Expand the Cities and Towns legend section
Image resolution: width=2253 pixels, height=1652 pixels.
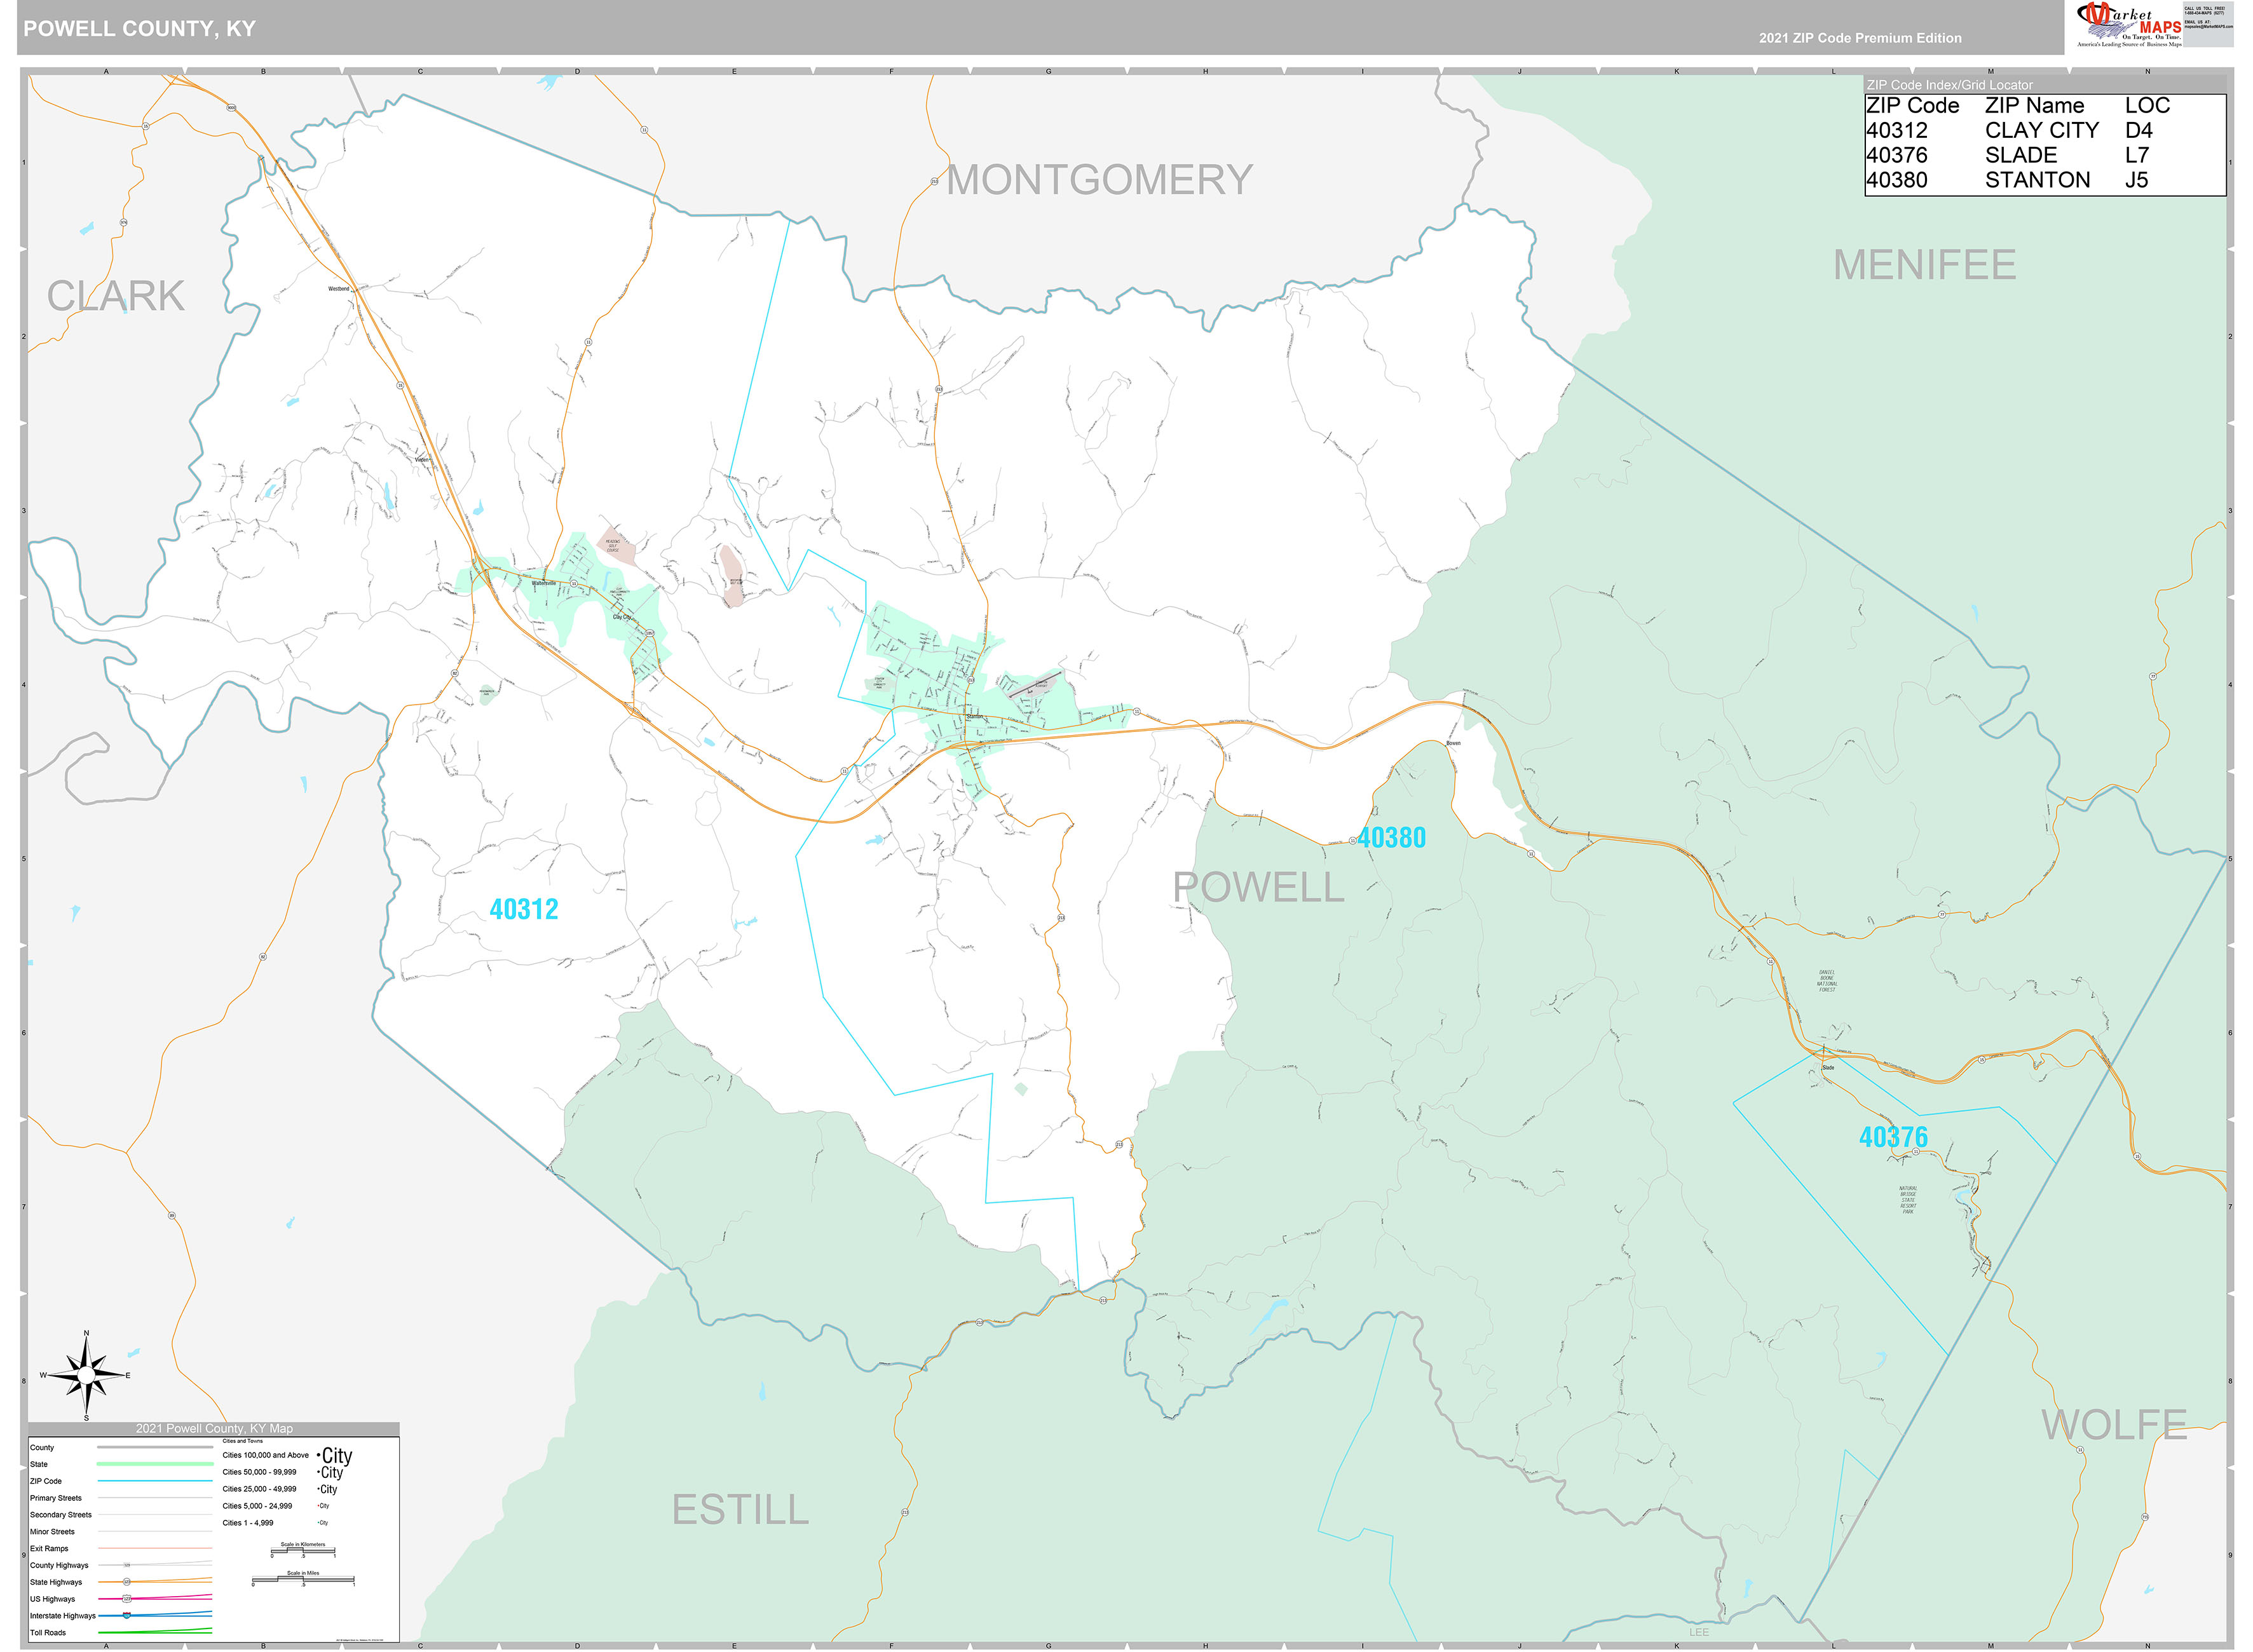click(243, 1441)
